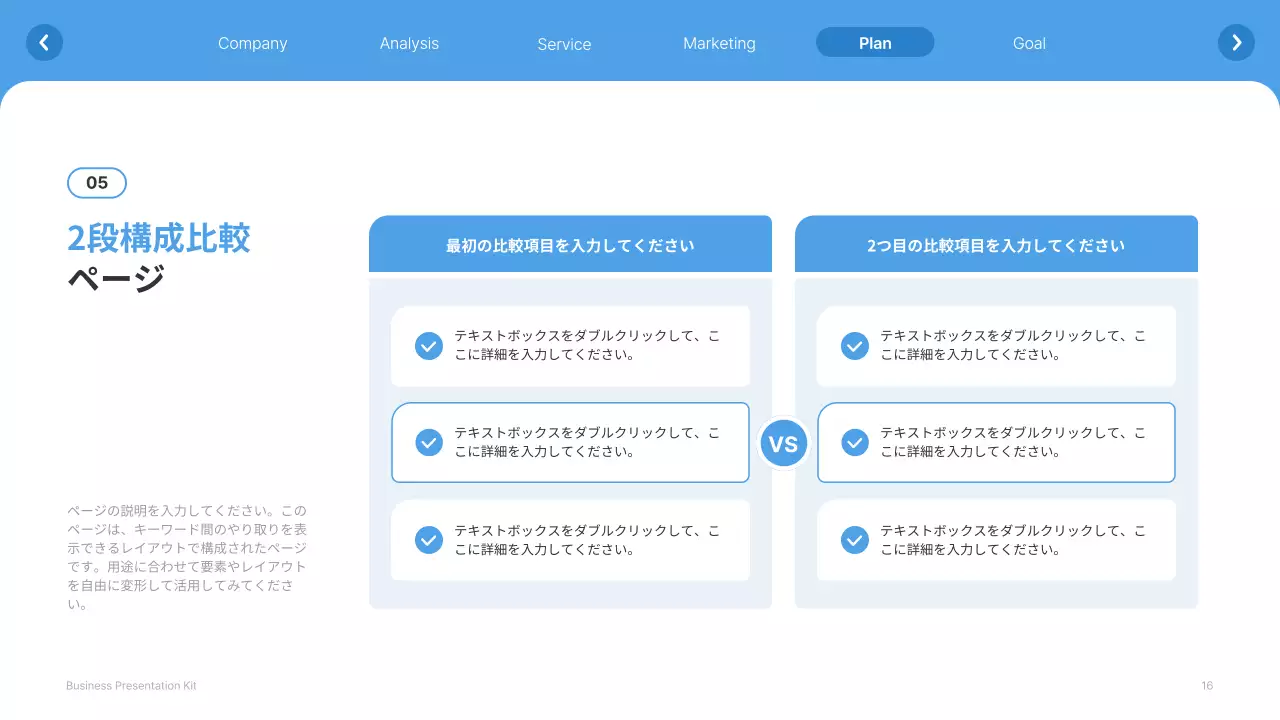Switch to the Company tab

pyautogui.click(x=252, y=43)
